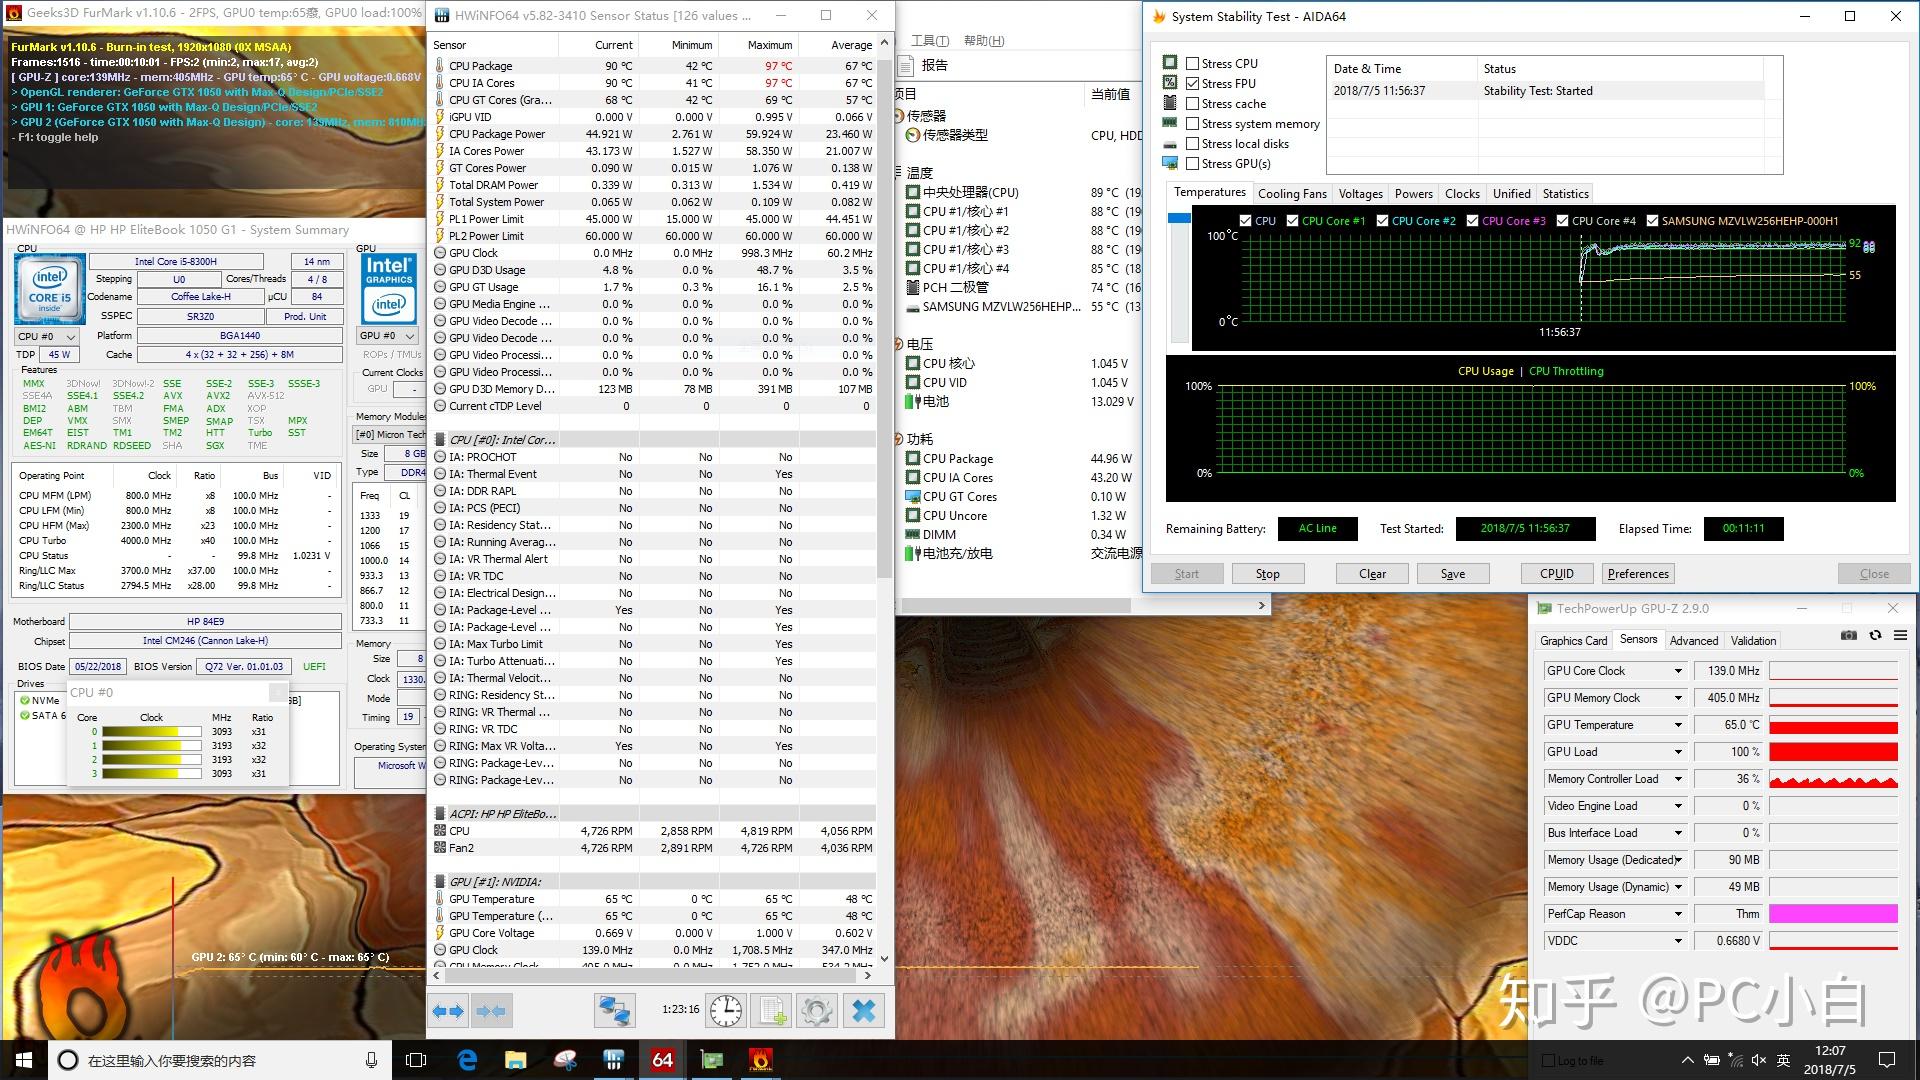This screenshot has height=1080, width=1920.
Task: Click GPU-Z camera screenshot icon
Action: tap(1849, 636)
